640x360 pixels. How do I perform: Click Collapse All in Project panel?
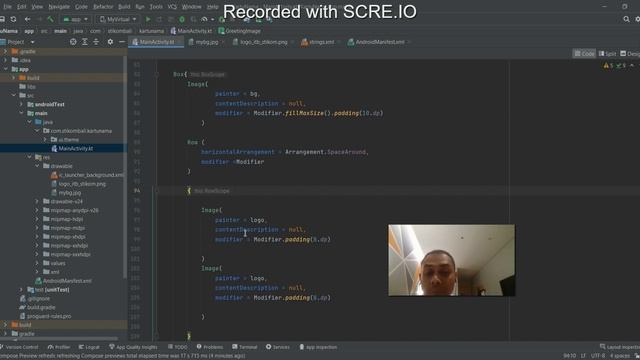96,42
